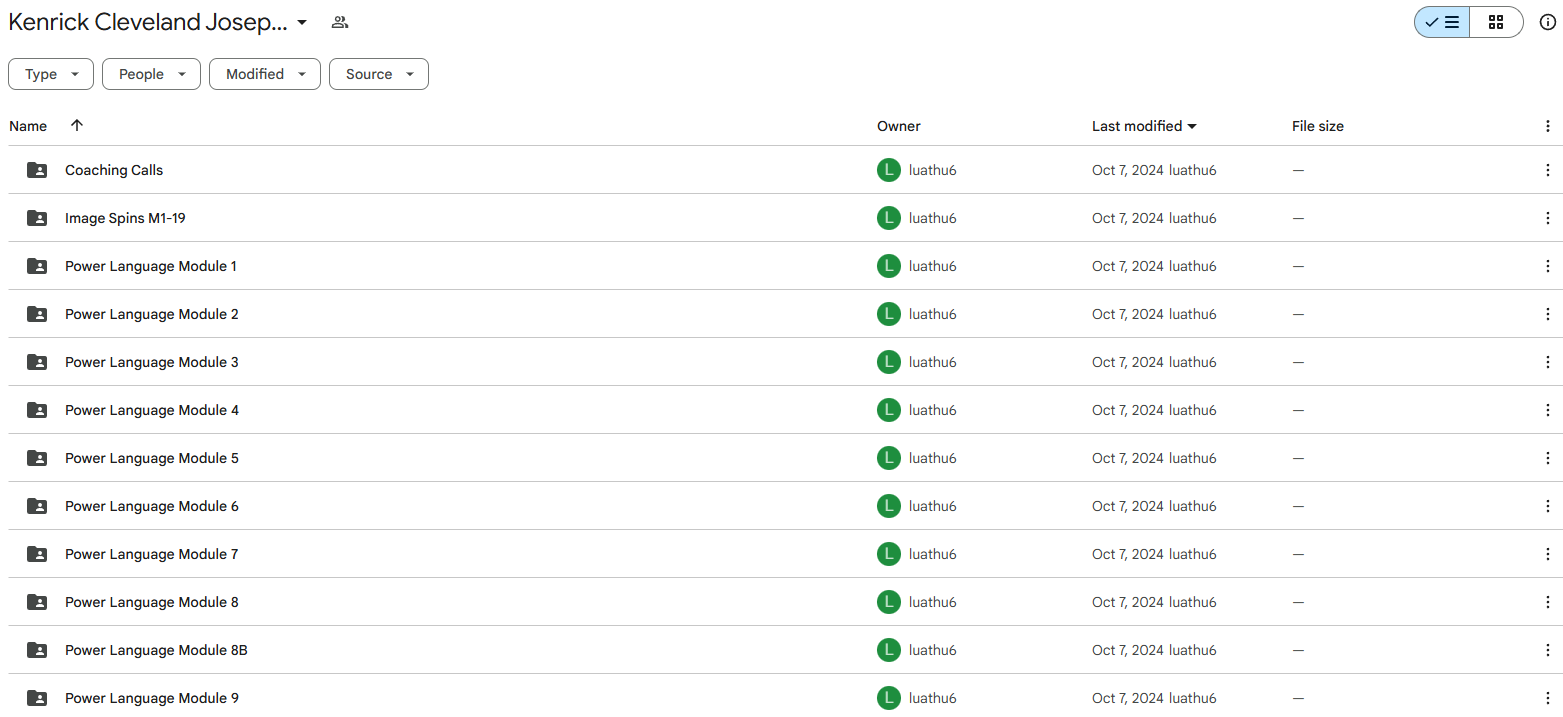Click the column header three-dot options icon

1547,126
